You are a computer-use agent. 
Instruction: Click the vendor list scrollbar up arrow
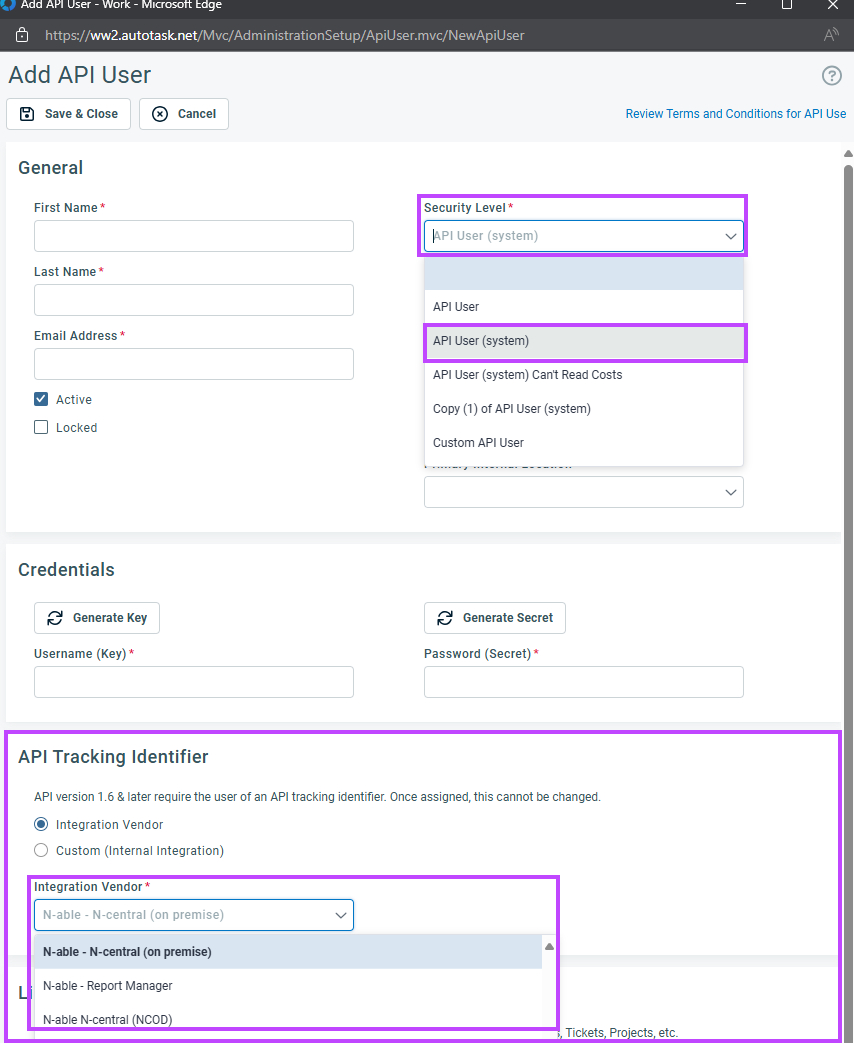[x=549, y=946]
